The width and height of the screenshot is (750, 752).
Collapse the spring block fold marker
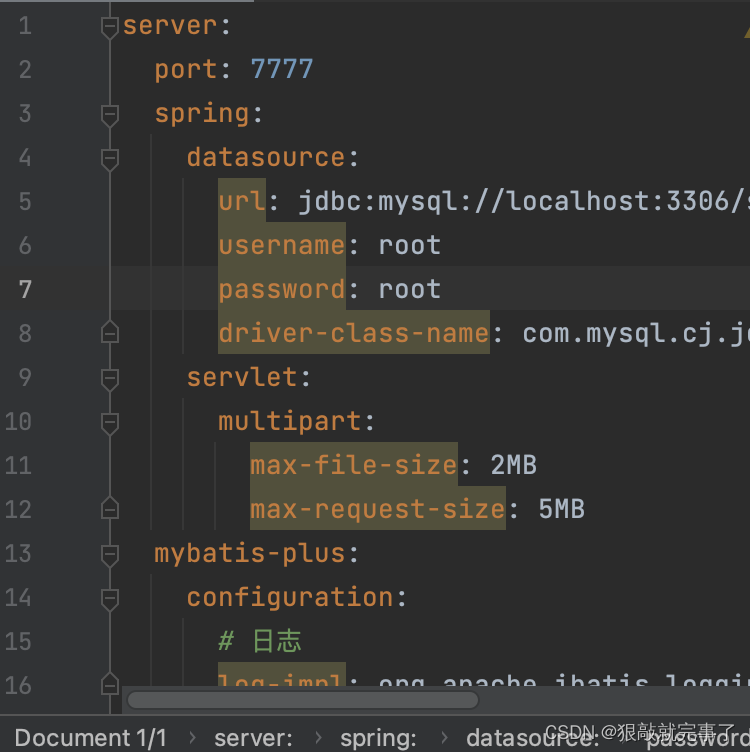pos(110,116)
